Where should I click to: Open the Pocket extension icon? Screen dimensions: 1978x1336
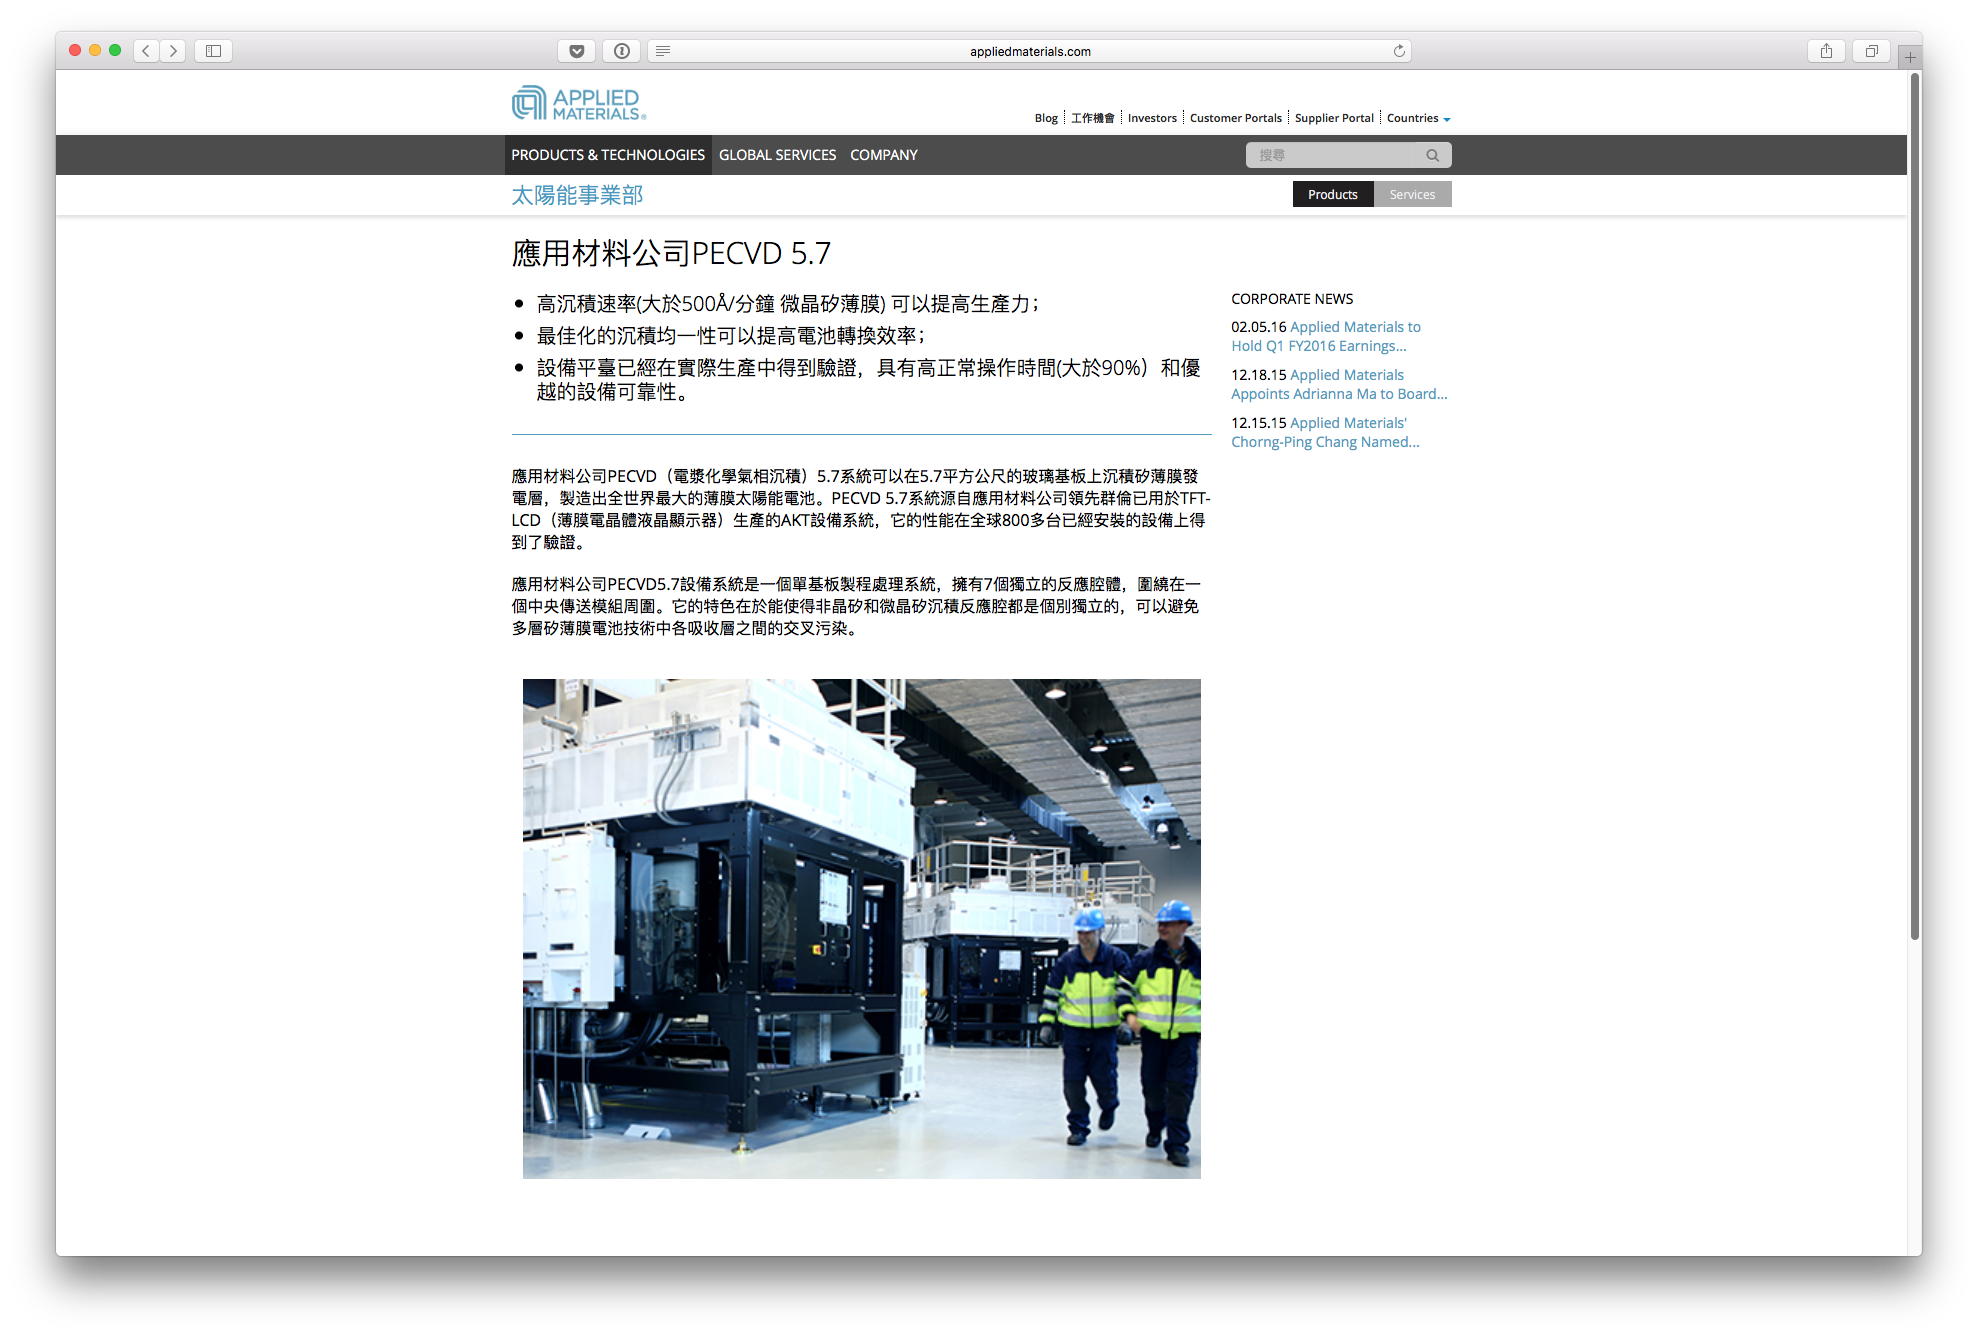(x=577, y=51)
